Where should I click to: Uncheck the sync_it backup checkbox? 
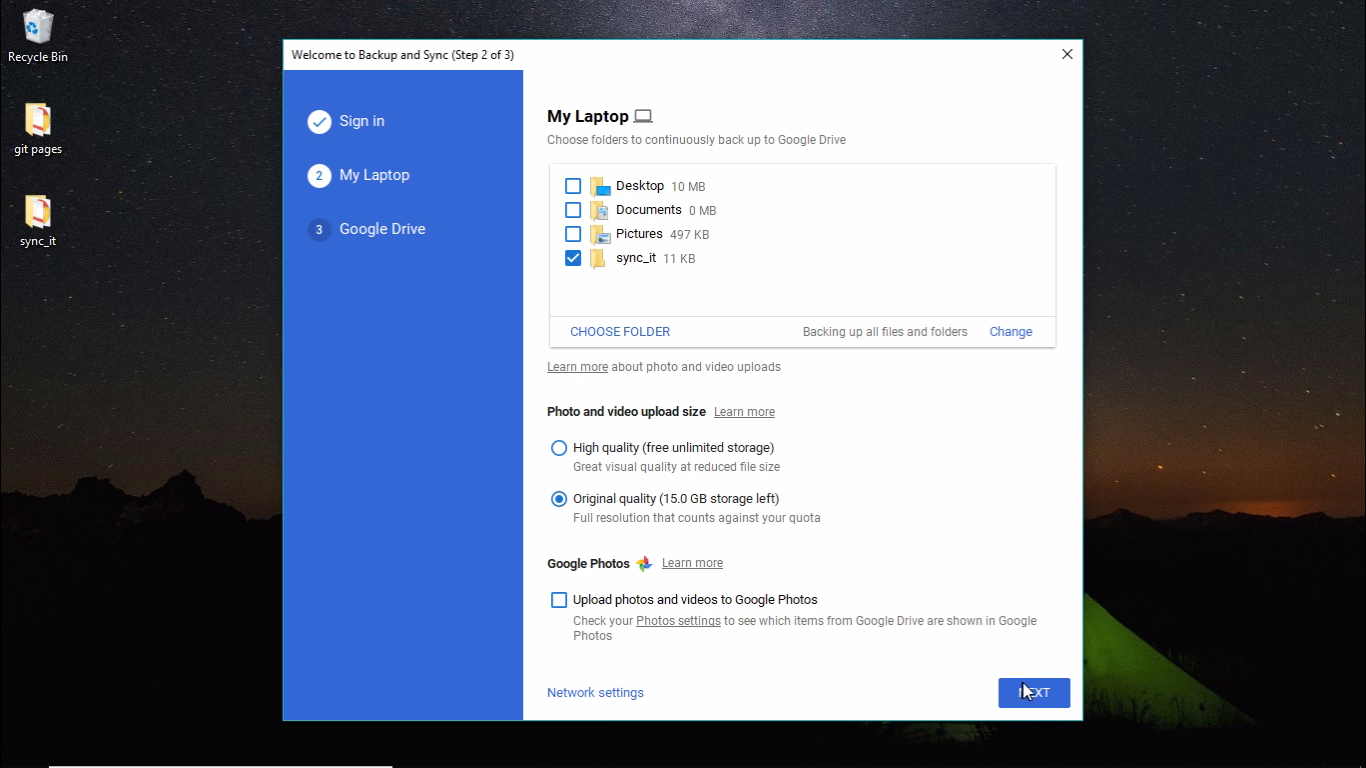click(573, 257)
